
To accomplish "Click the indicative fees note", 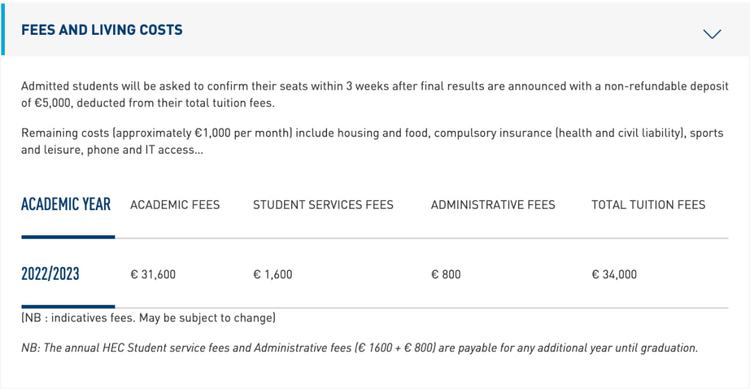I will [x=148, y=318].
